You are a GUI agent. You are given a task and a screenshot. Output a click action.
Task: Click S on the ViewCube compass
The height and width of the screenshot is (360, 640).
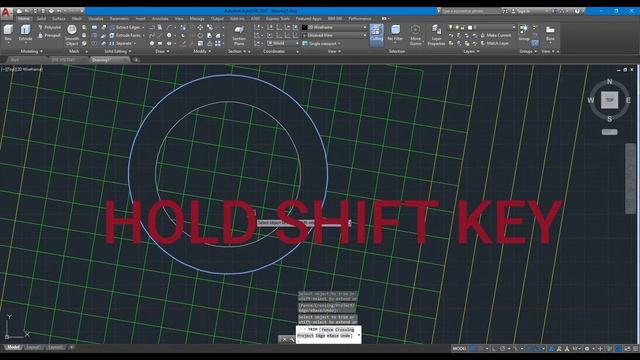click(609, 119)
